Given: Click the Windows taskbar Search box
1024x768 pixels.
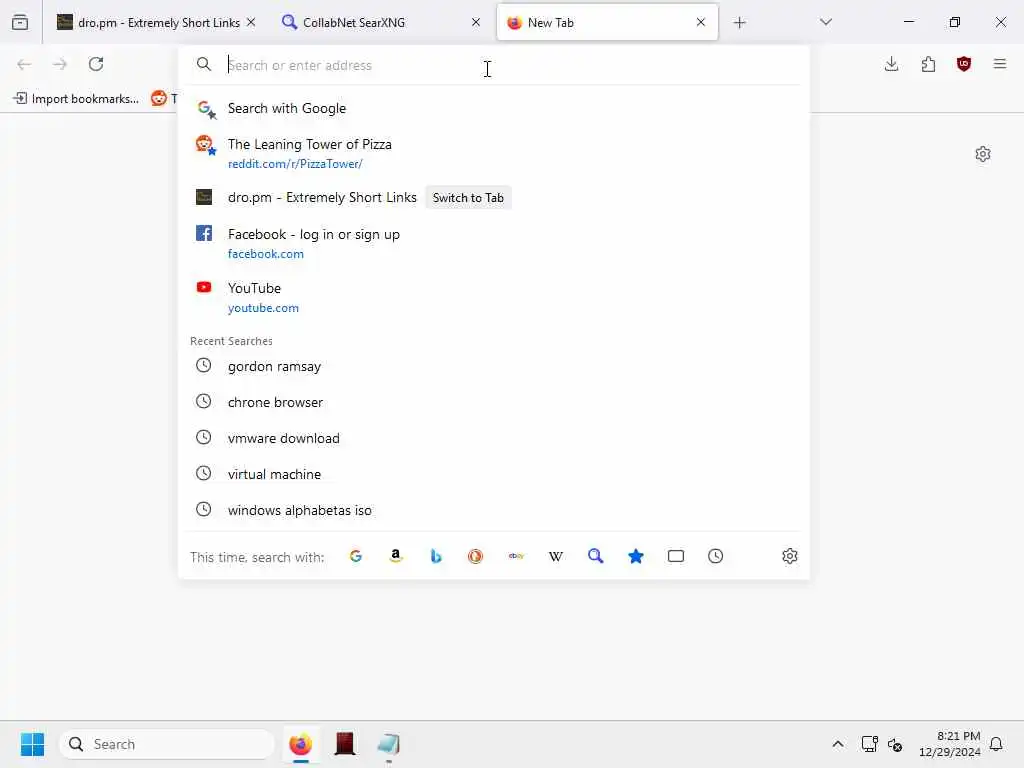Looking at the screenshot, I should [167, 744].
